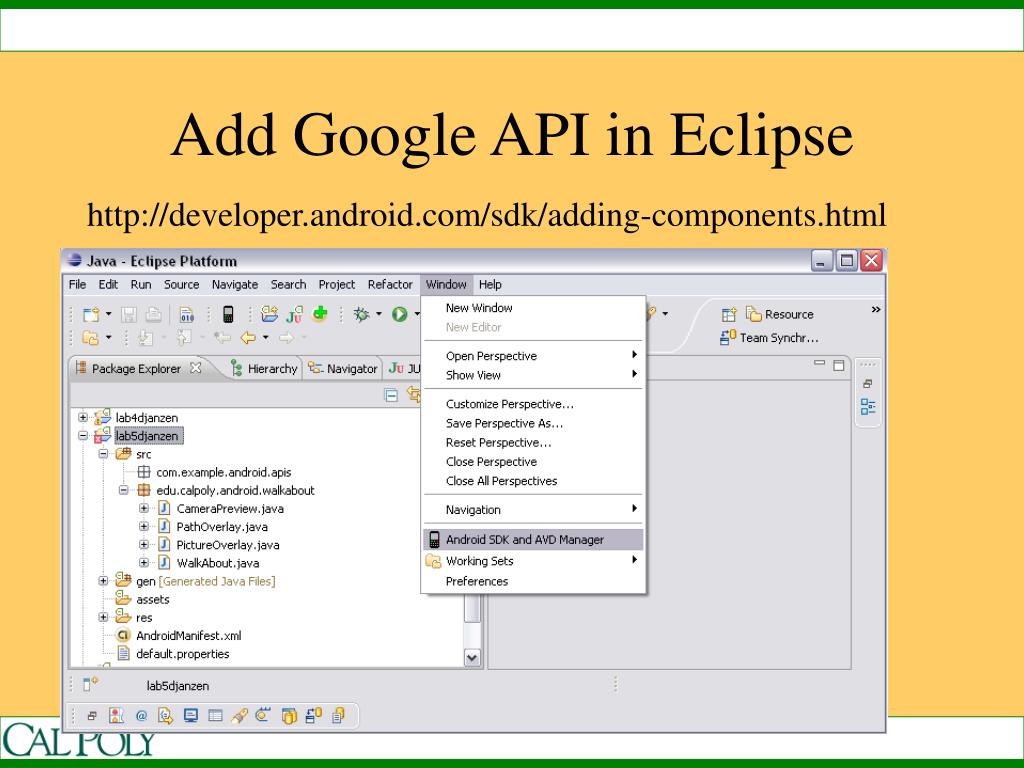1024x768 pixels.
Task: Click the green plus New Android Project icon
Action: click(320, 314)
